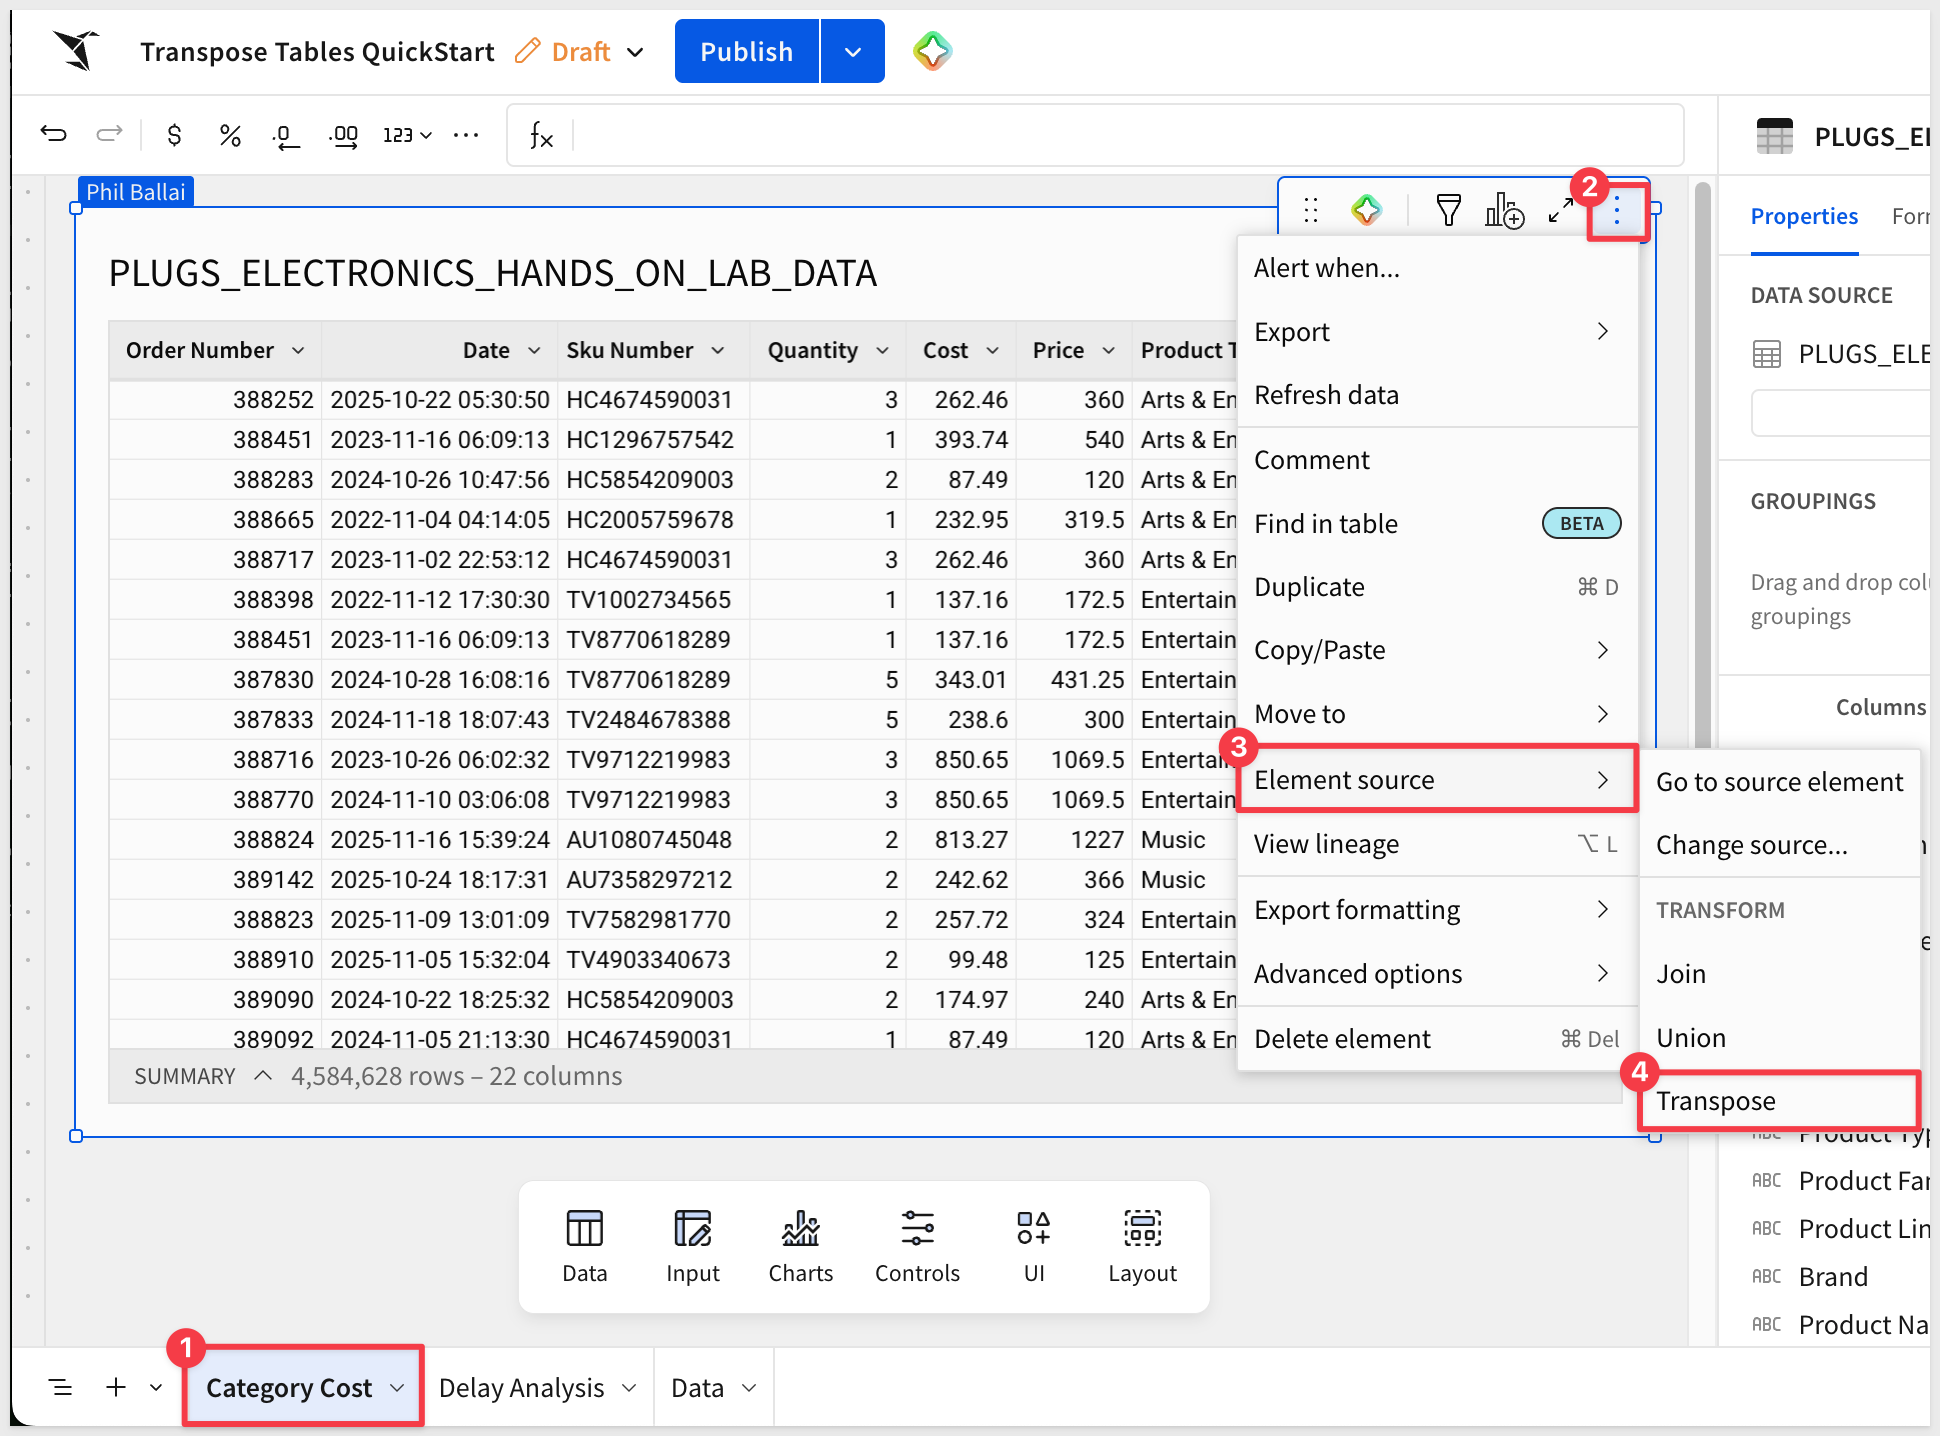Choose Refresh data menu item
Viewport: 1940px width, 1436px height.
point(1326,395)
